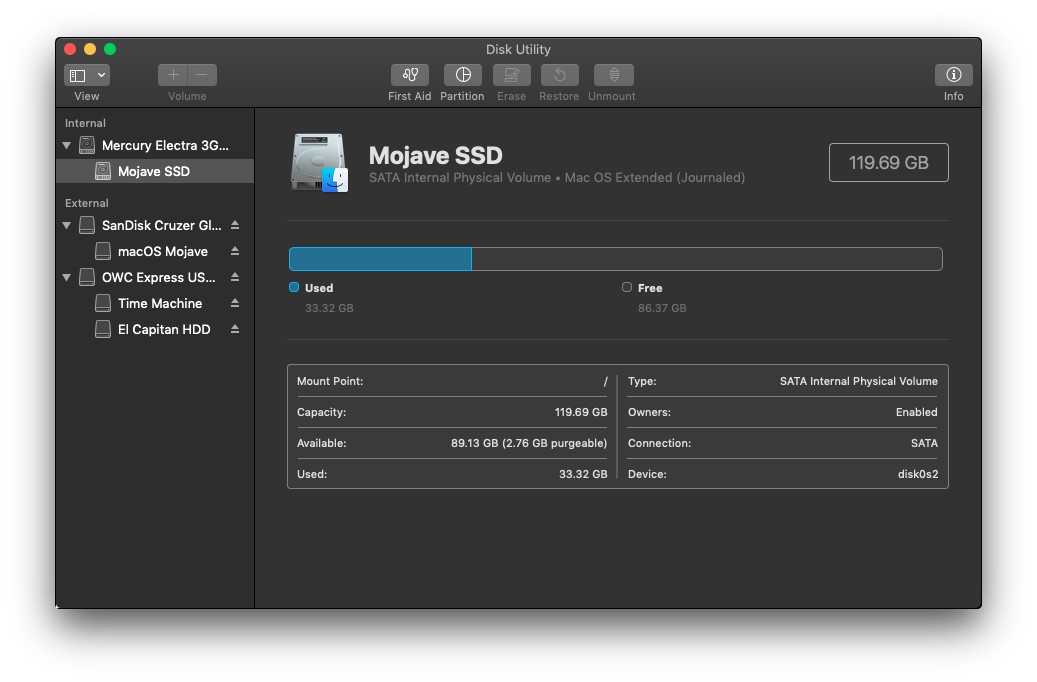Select OWC Express US... drive
Image resolution: width=1037 pixels, height=682 pixels.
(155, 278)
